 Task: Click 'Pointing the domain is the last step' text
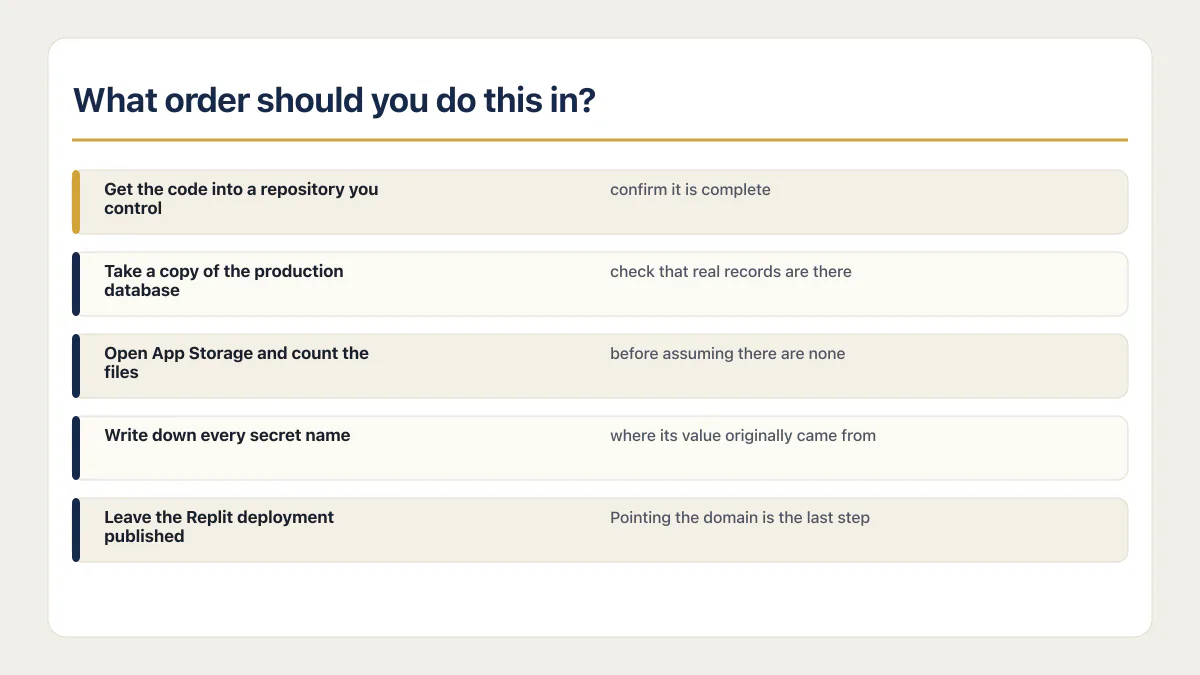click(740, 518)
